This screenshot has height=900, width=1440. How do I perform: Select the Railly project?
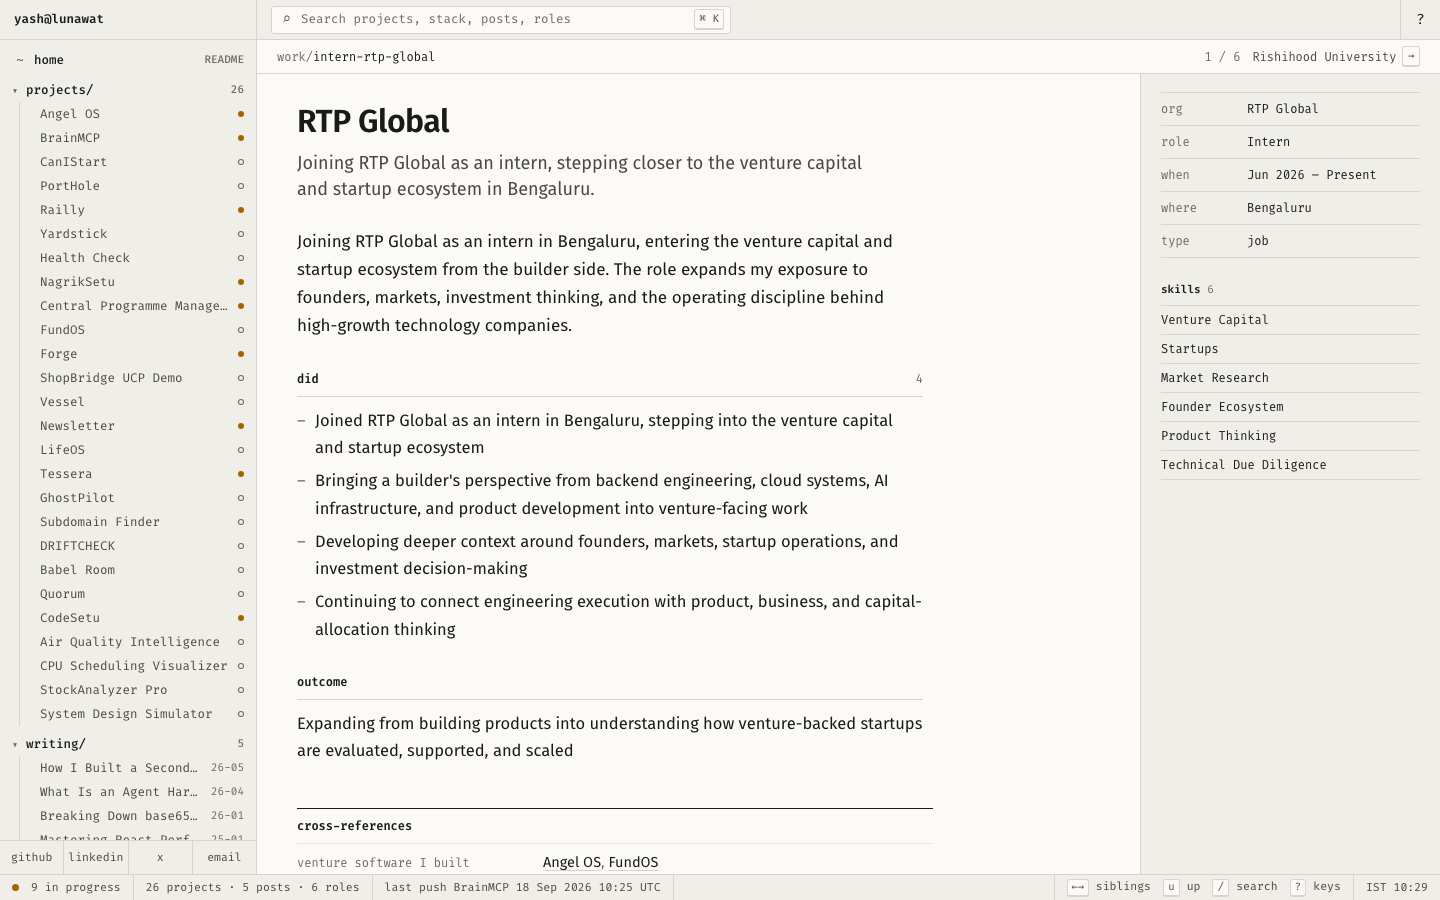point(140,210)
